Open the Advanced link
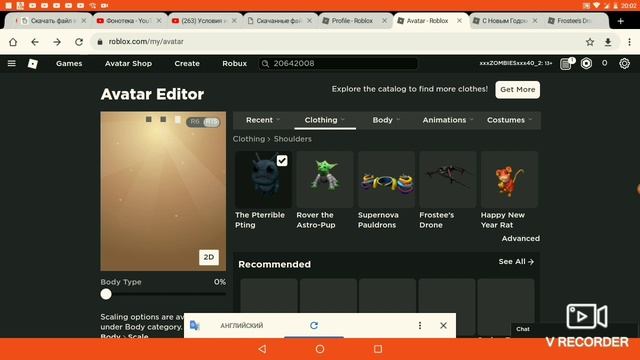Screen dimensions: 640x360 click(x=520, y=238)
